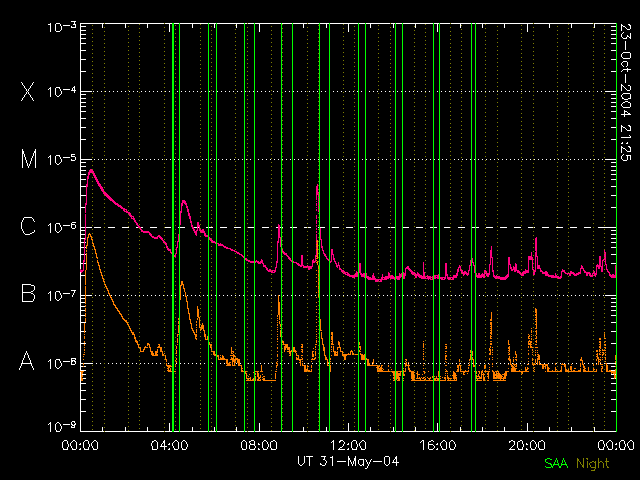This screenshot has height=480, width=640.
Task: Click the pink flare peak after 04:30
Action: click(x=184, y=201)
